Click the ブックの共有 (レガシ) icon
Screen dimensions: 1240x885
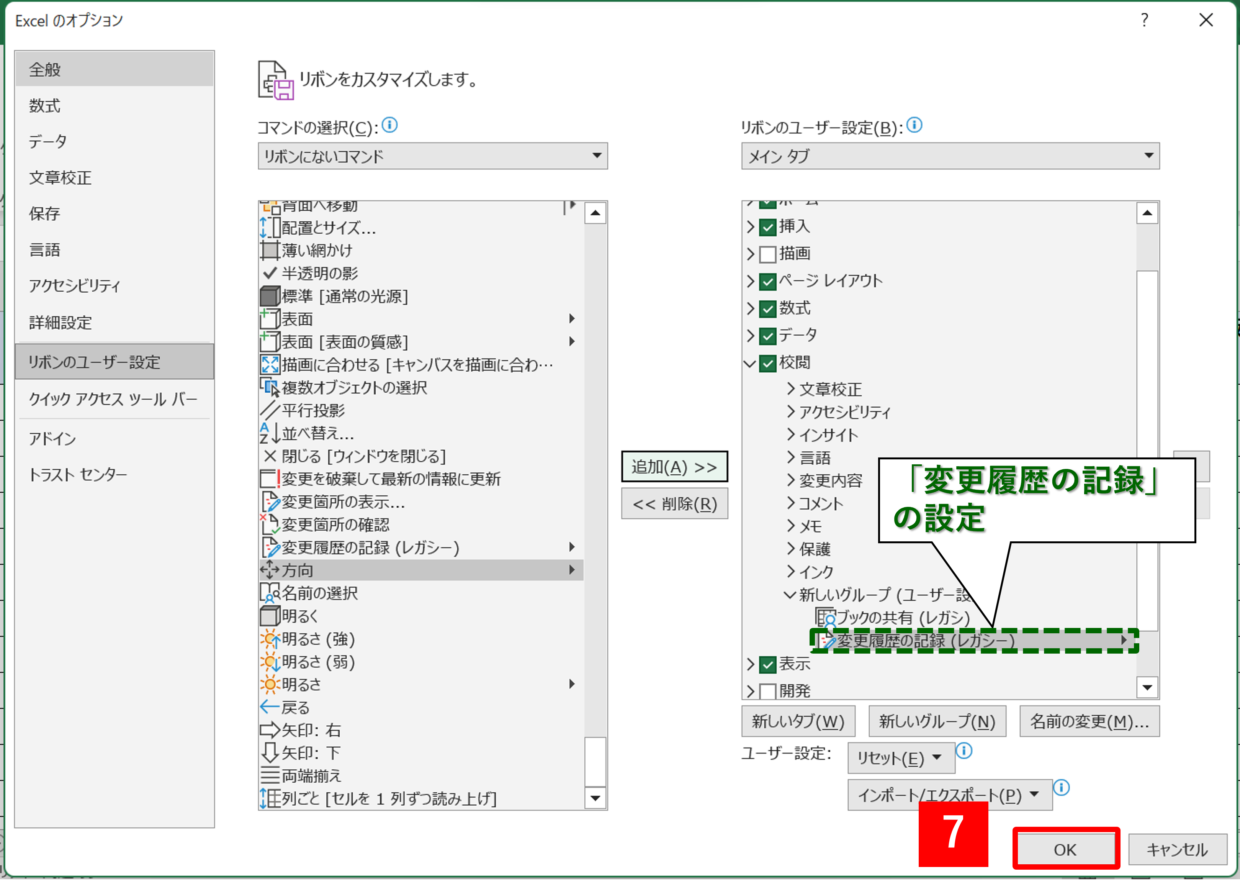(825, 618)
